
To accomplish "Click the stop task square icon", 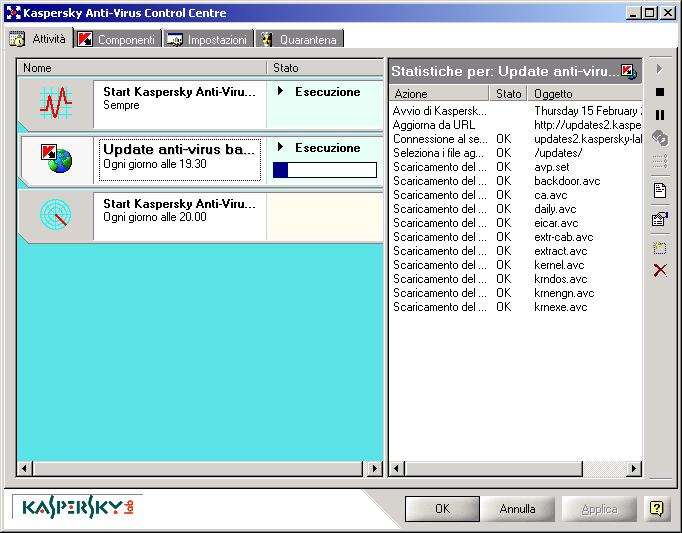I will [x=660, y=92].
